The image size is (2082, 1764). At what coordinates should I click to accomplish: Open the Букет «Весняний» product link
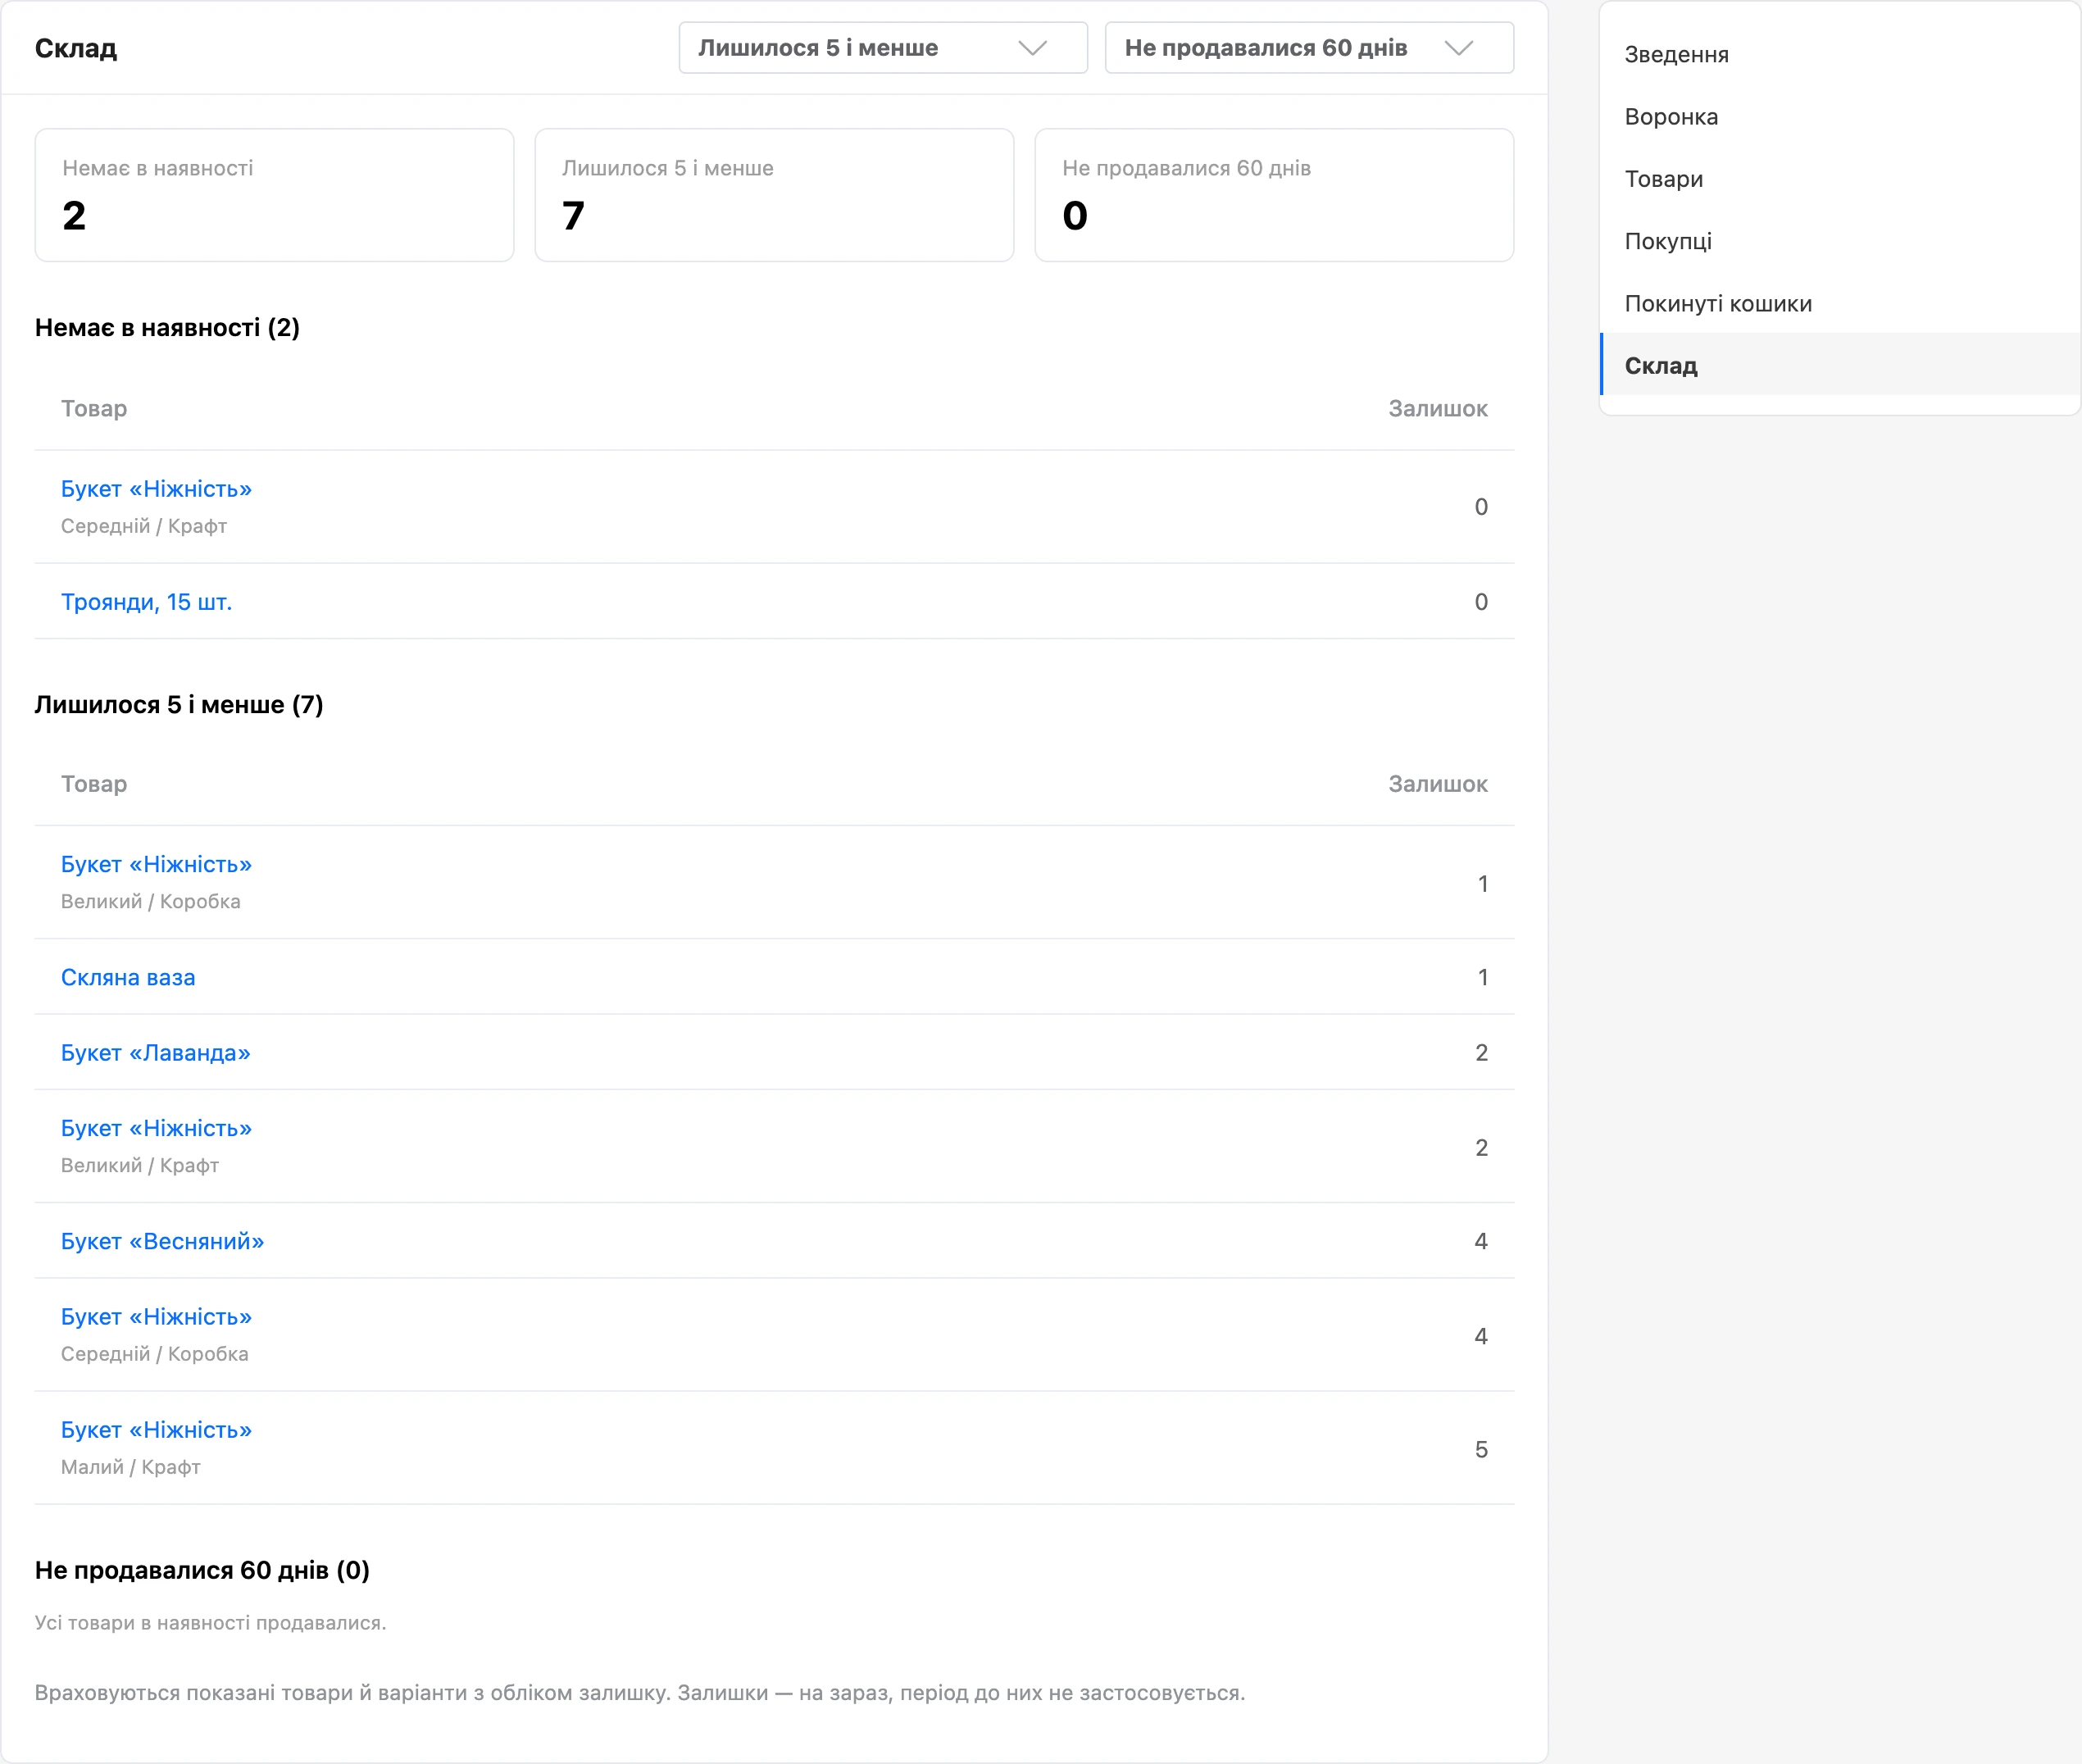[x=162, y=1241]
